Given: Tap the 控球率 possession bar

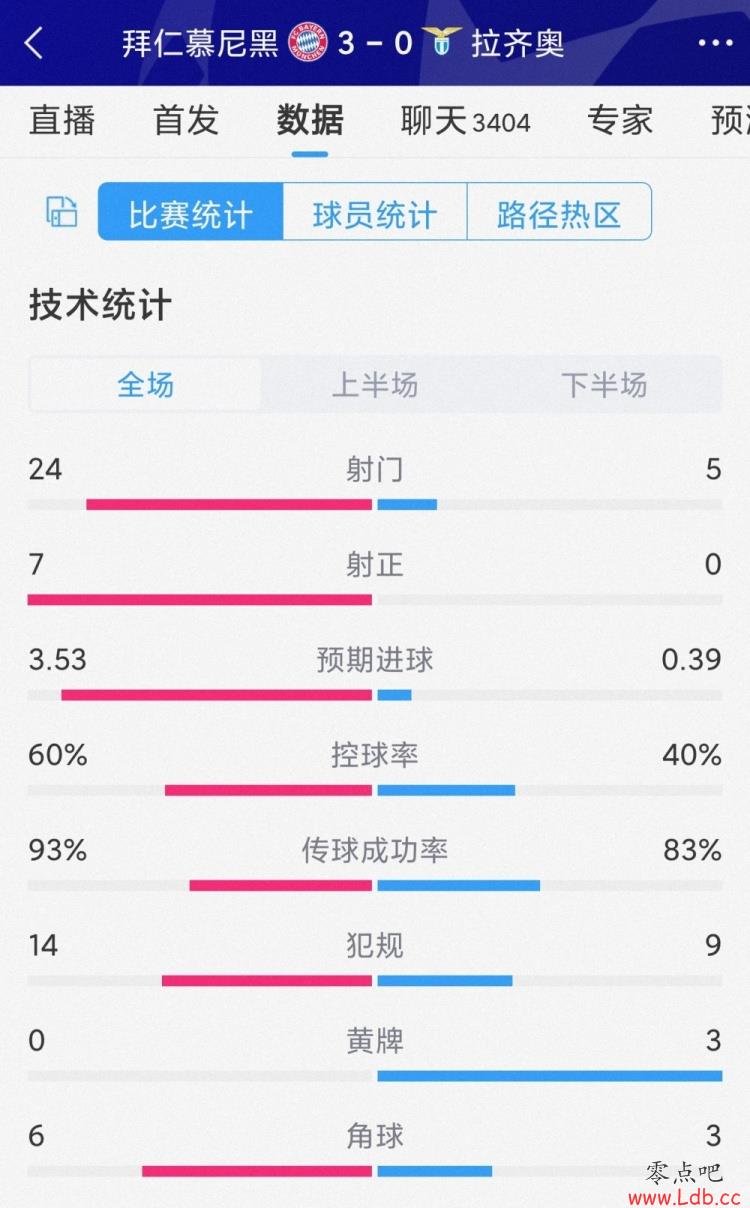Looking at the screenshot, I should click(x=375, y=790).
